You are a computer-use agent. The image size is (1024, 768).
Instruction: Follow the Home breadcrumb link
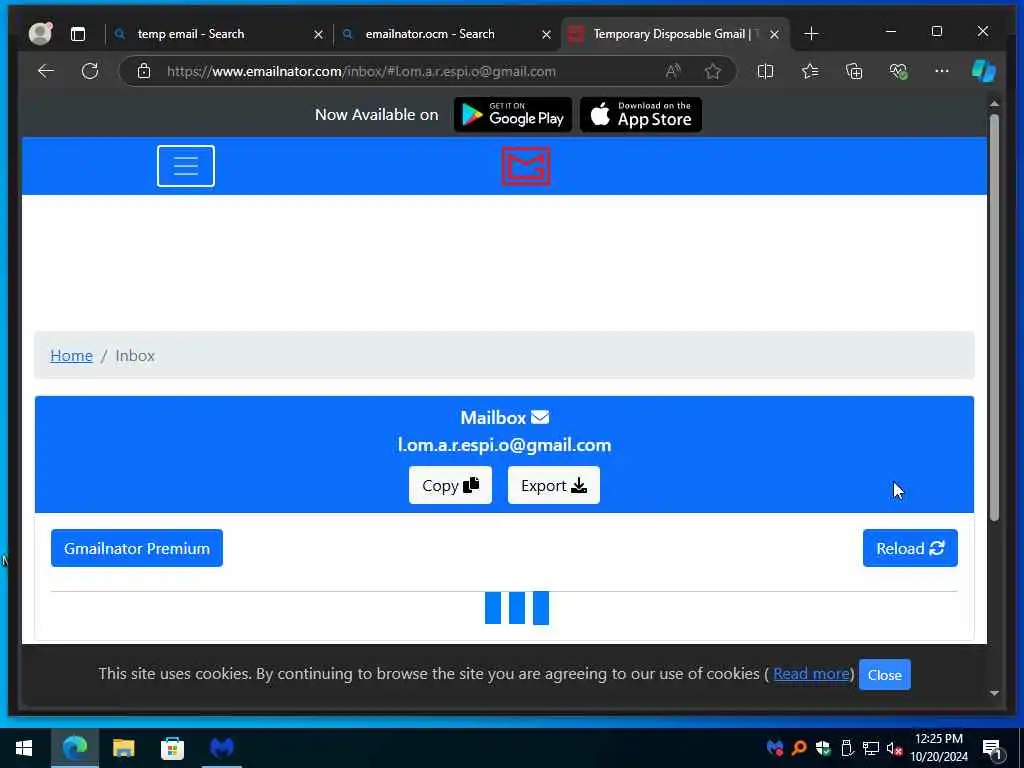click(71, 355)
